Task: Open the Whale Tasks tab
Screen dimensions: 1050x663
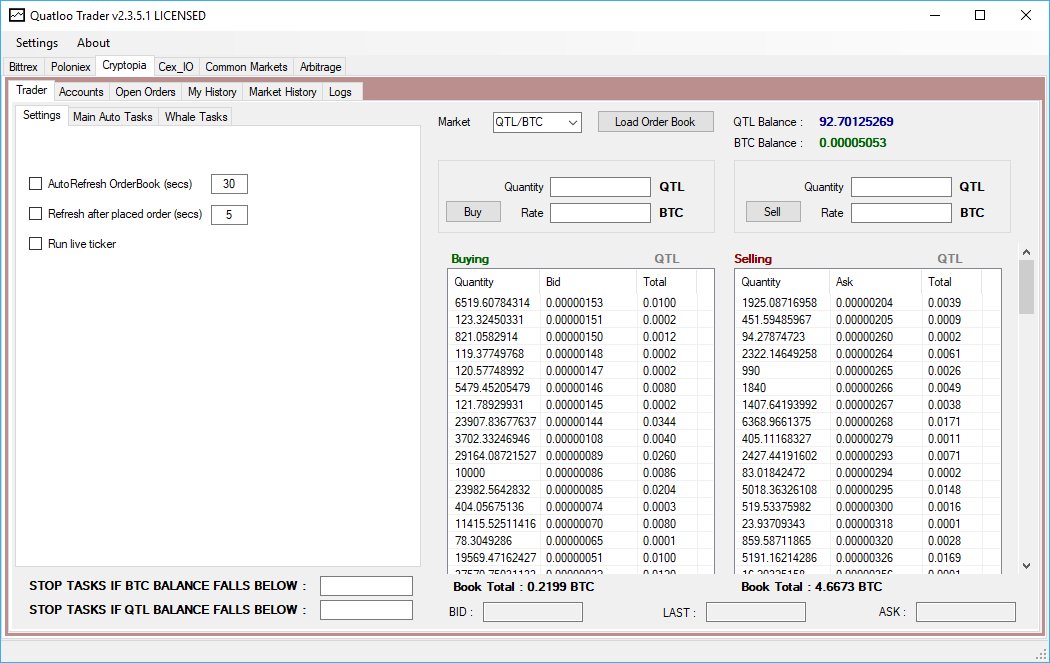Action: click(x=196, y=117)
